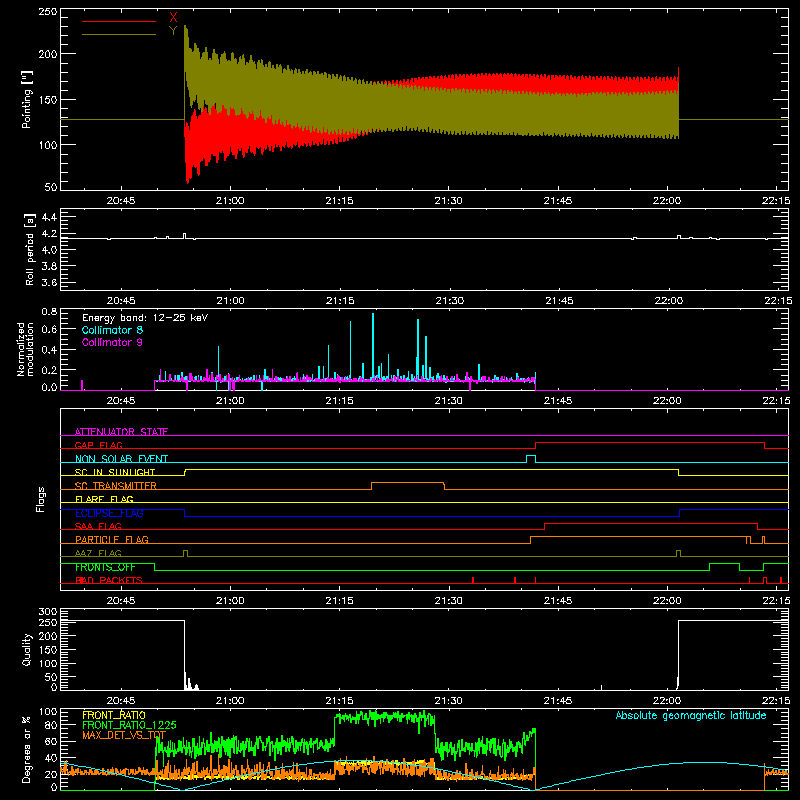
Task: Click the 'Degrees or %' axis title
Action: [x=27, y=749]
